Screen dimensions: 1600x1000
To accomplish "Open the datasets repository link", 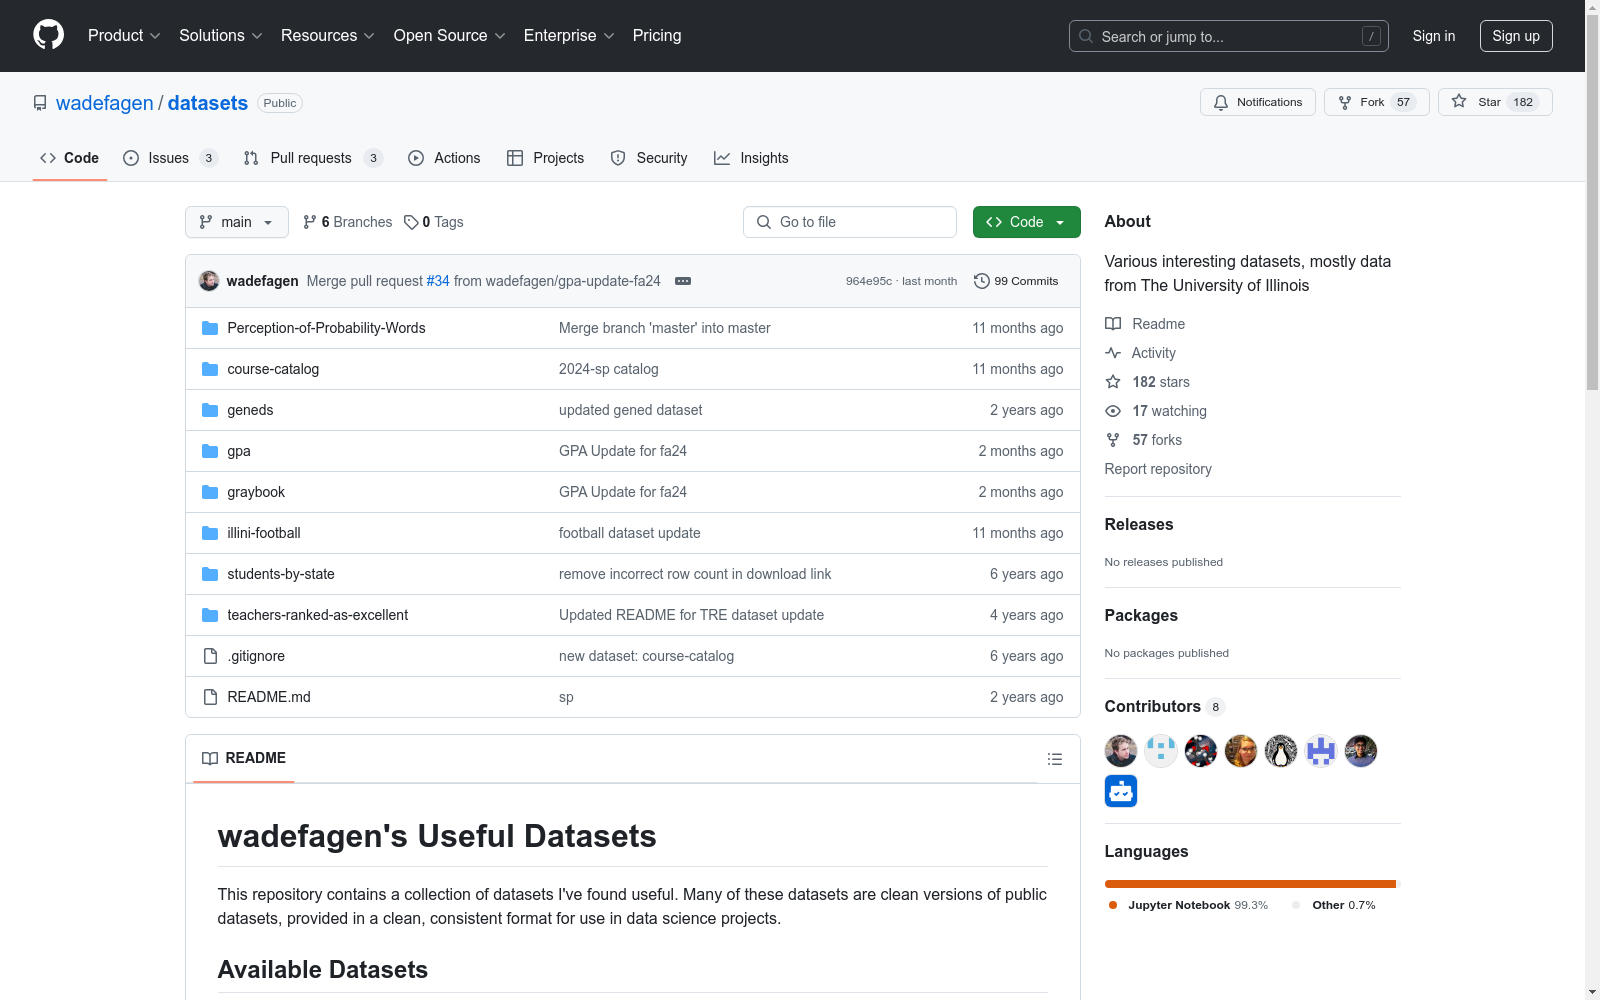I will click(x=208, y=103).
